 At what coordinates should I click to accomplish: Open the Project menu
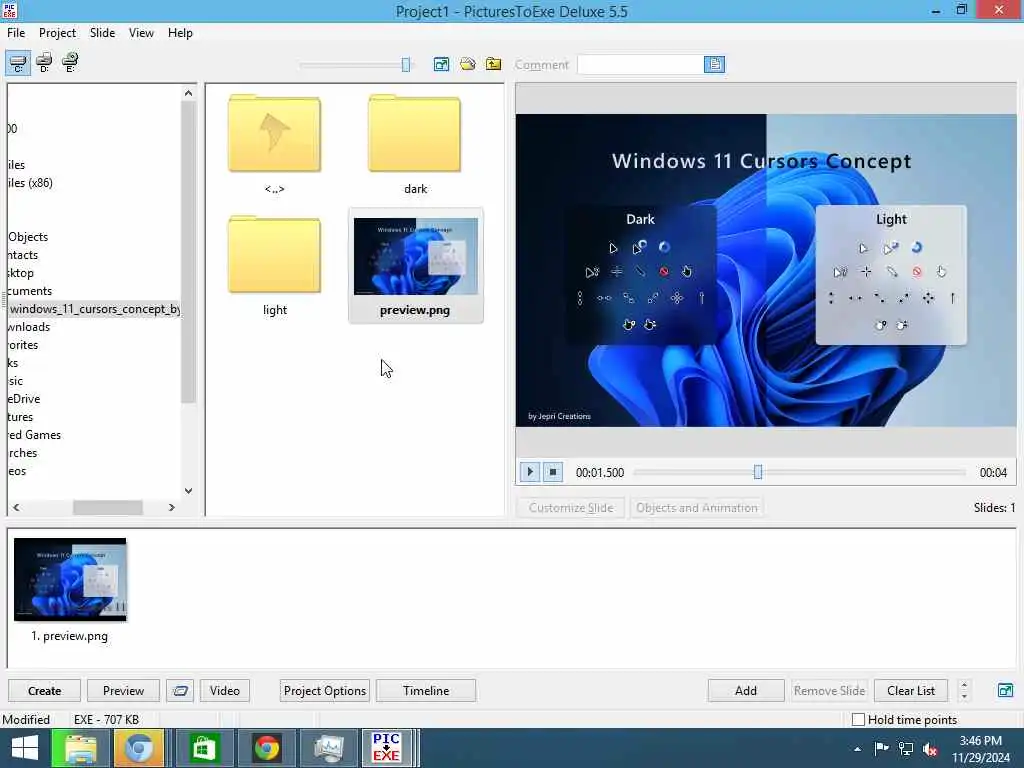point(57,33)
